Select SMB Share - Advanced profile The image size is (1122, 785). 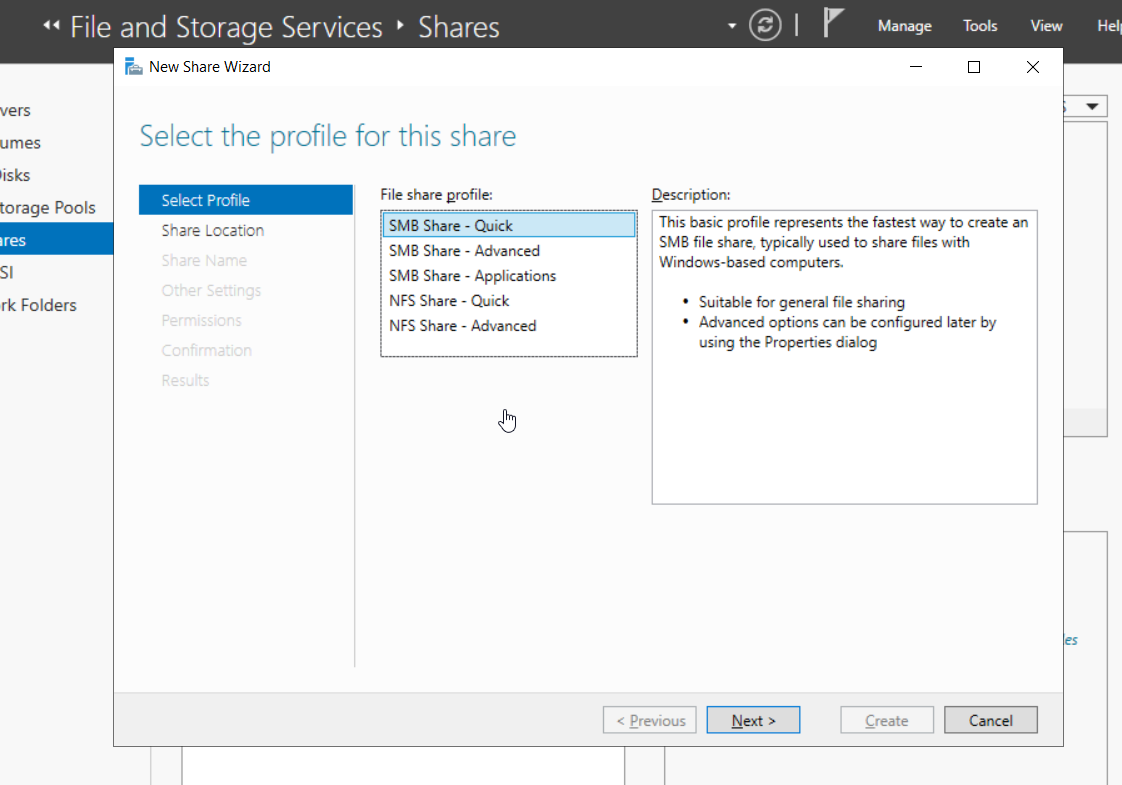[x=464, y=251]
